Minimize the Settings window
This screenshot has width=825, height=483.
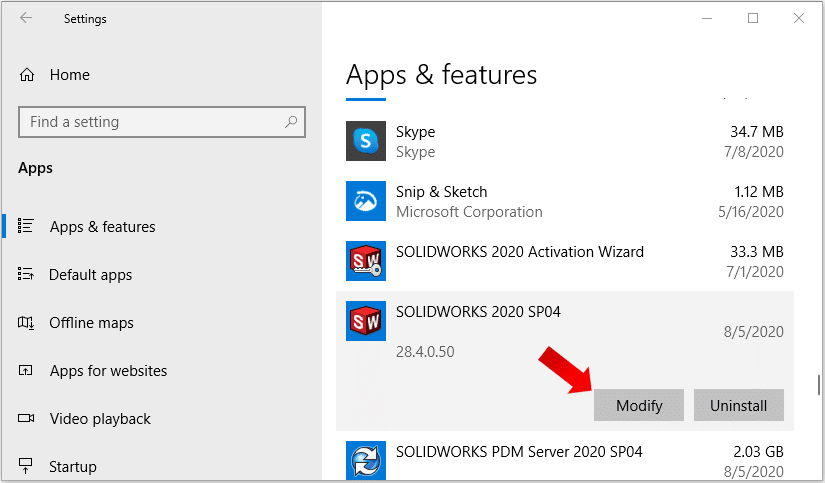coord(707,18)
